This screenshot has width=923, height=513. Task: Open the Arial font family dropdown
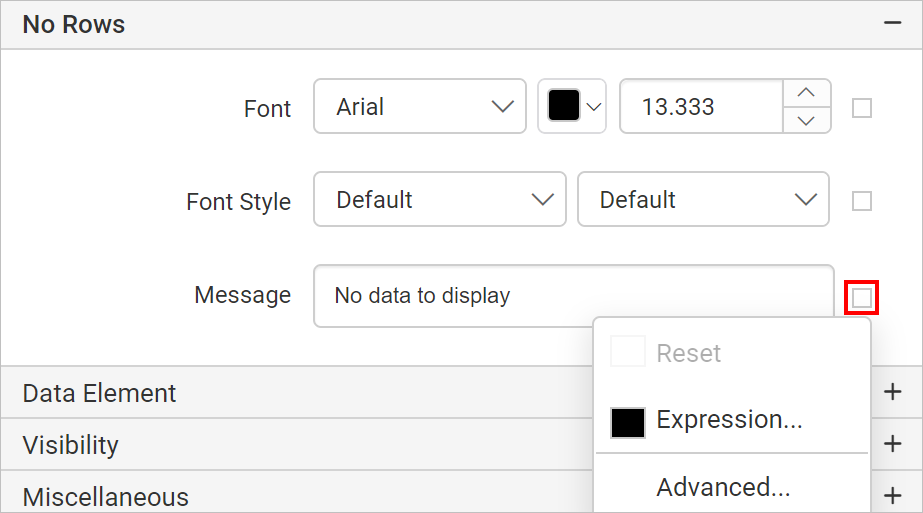coord(420,107)
